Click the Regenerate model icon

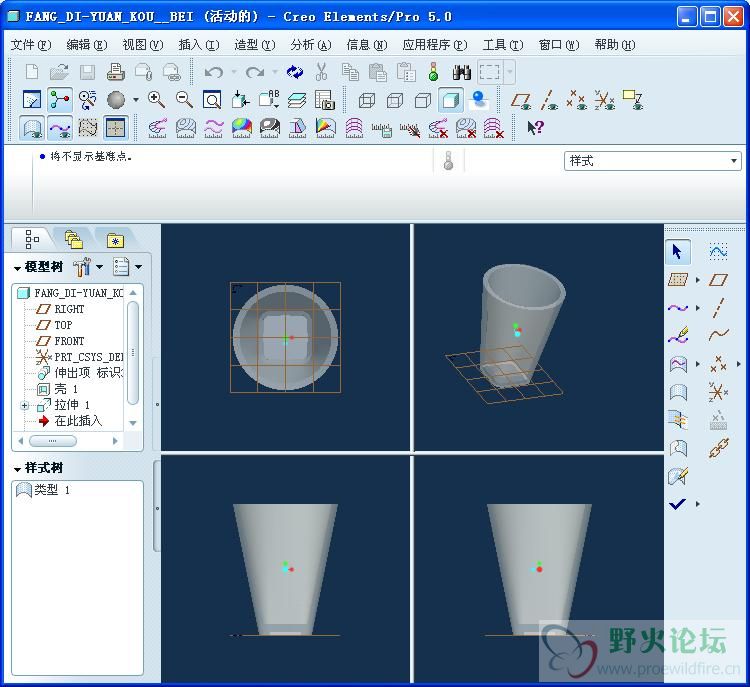click(x=295, y=72)
